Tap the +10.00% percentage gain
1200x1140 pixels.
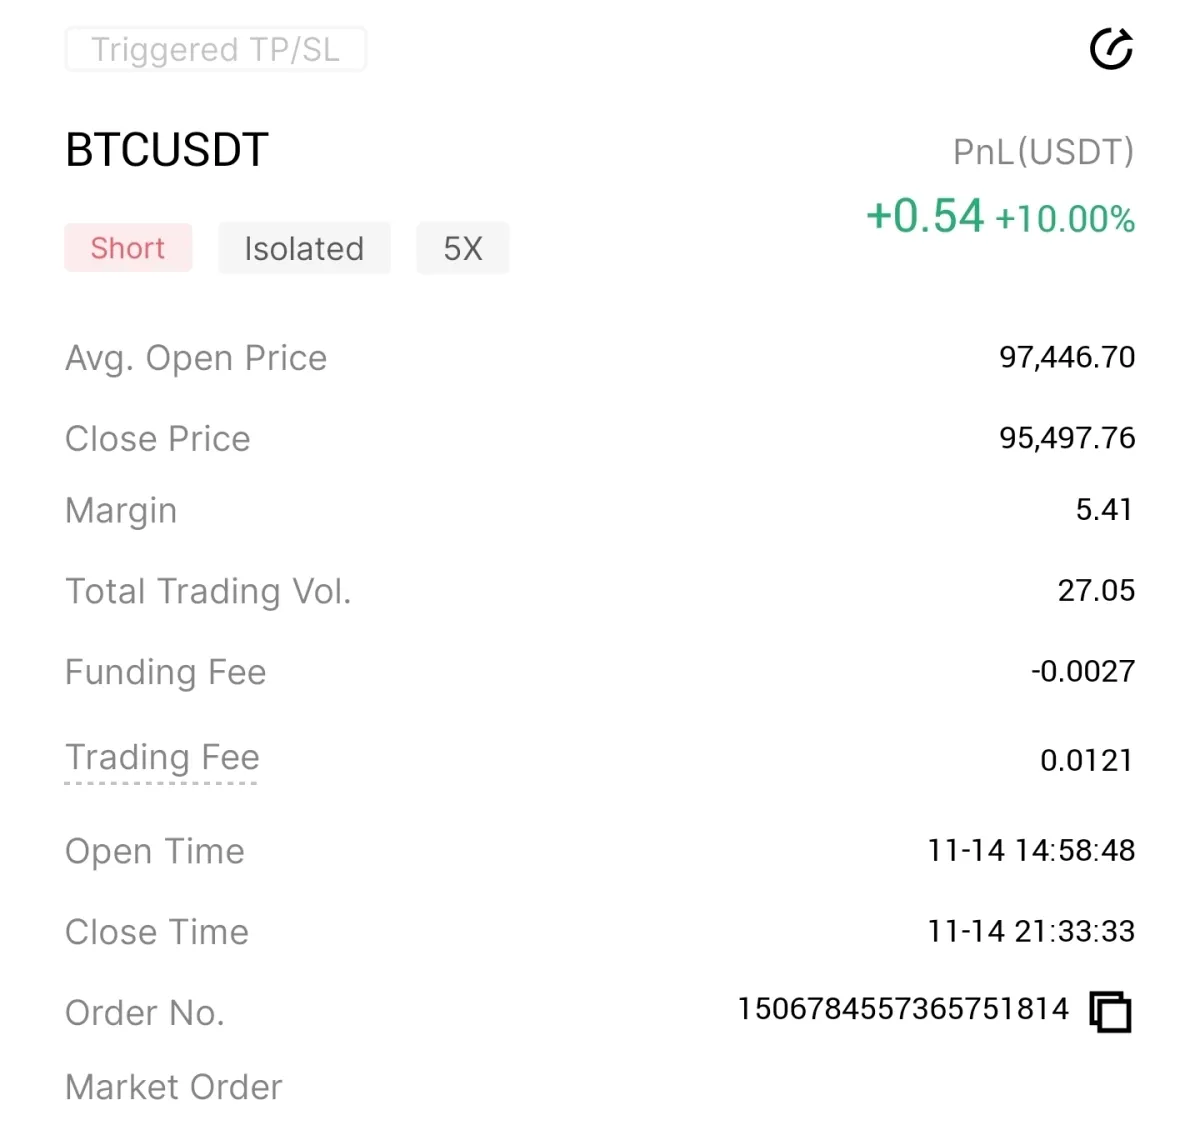[1064, 218]
